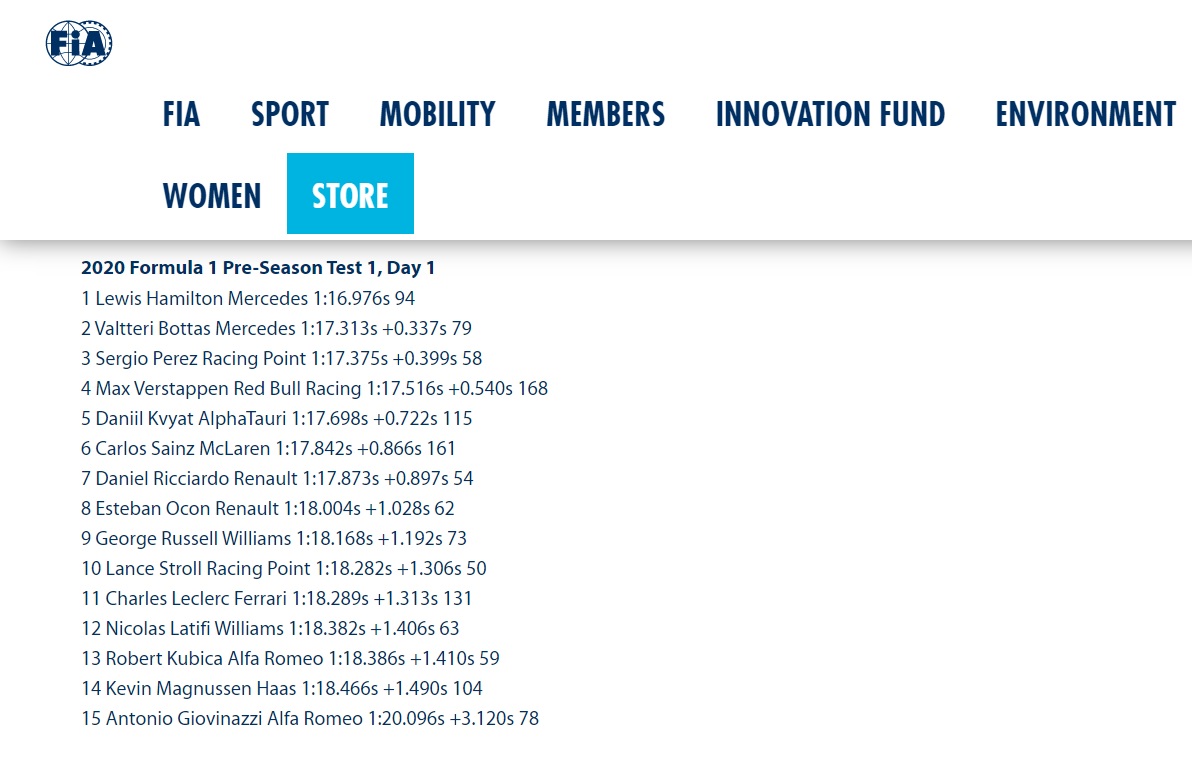This screenshot has height=768, width=1192.
Task: Open the SPORT menu
Action: pos(290,114)
